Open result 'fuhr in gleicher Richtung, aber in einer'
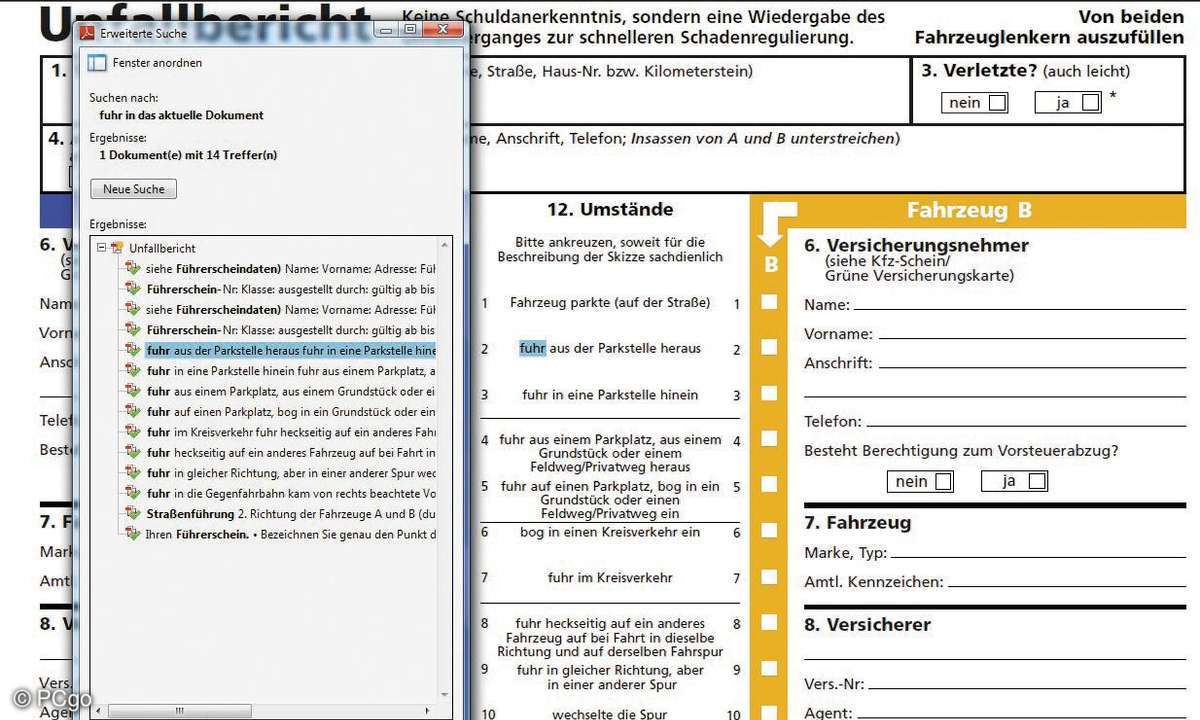Image resolution: width=1200 pixels, height=720 pixels. 291,473
